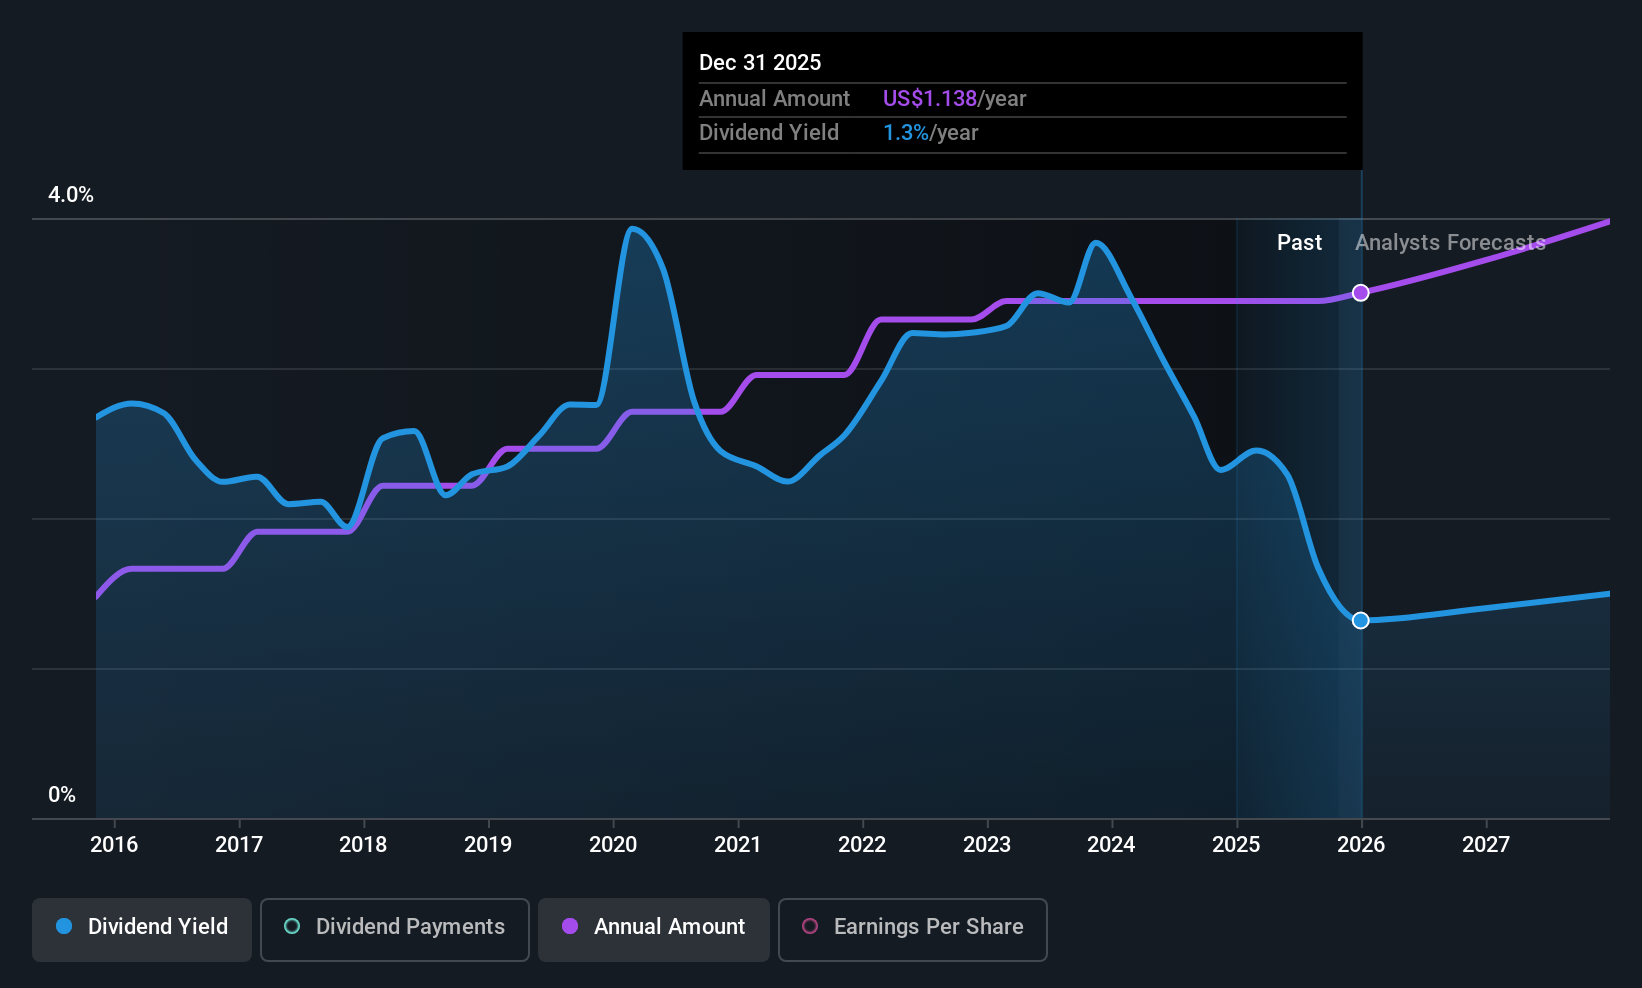The height and width of the screenshot is (988, 1642).
Task: Click the Analysts Forecasts label
Action: [1450, 243]
